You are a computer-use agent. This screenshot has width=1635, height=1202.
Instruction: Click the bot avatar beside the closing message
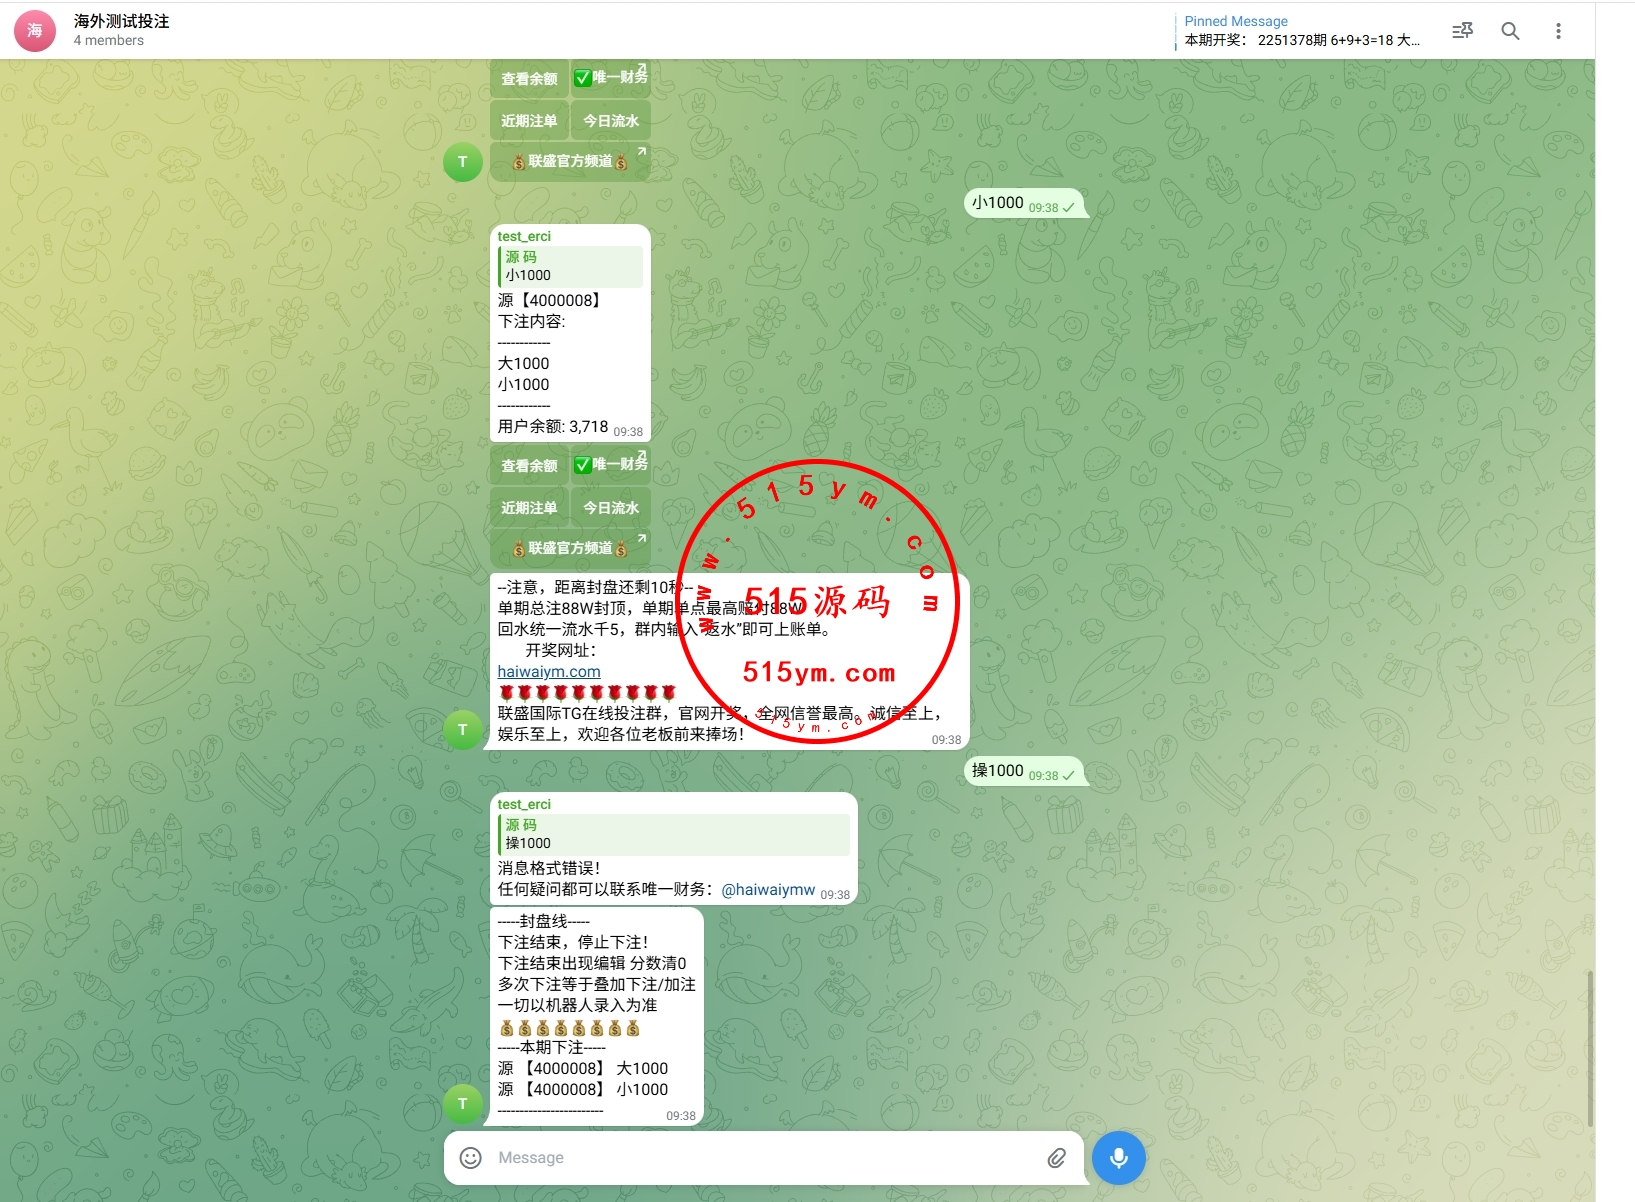tap(462, 1103)
